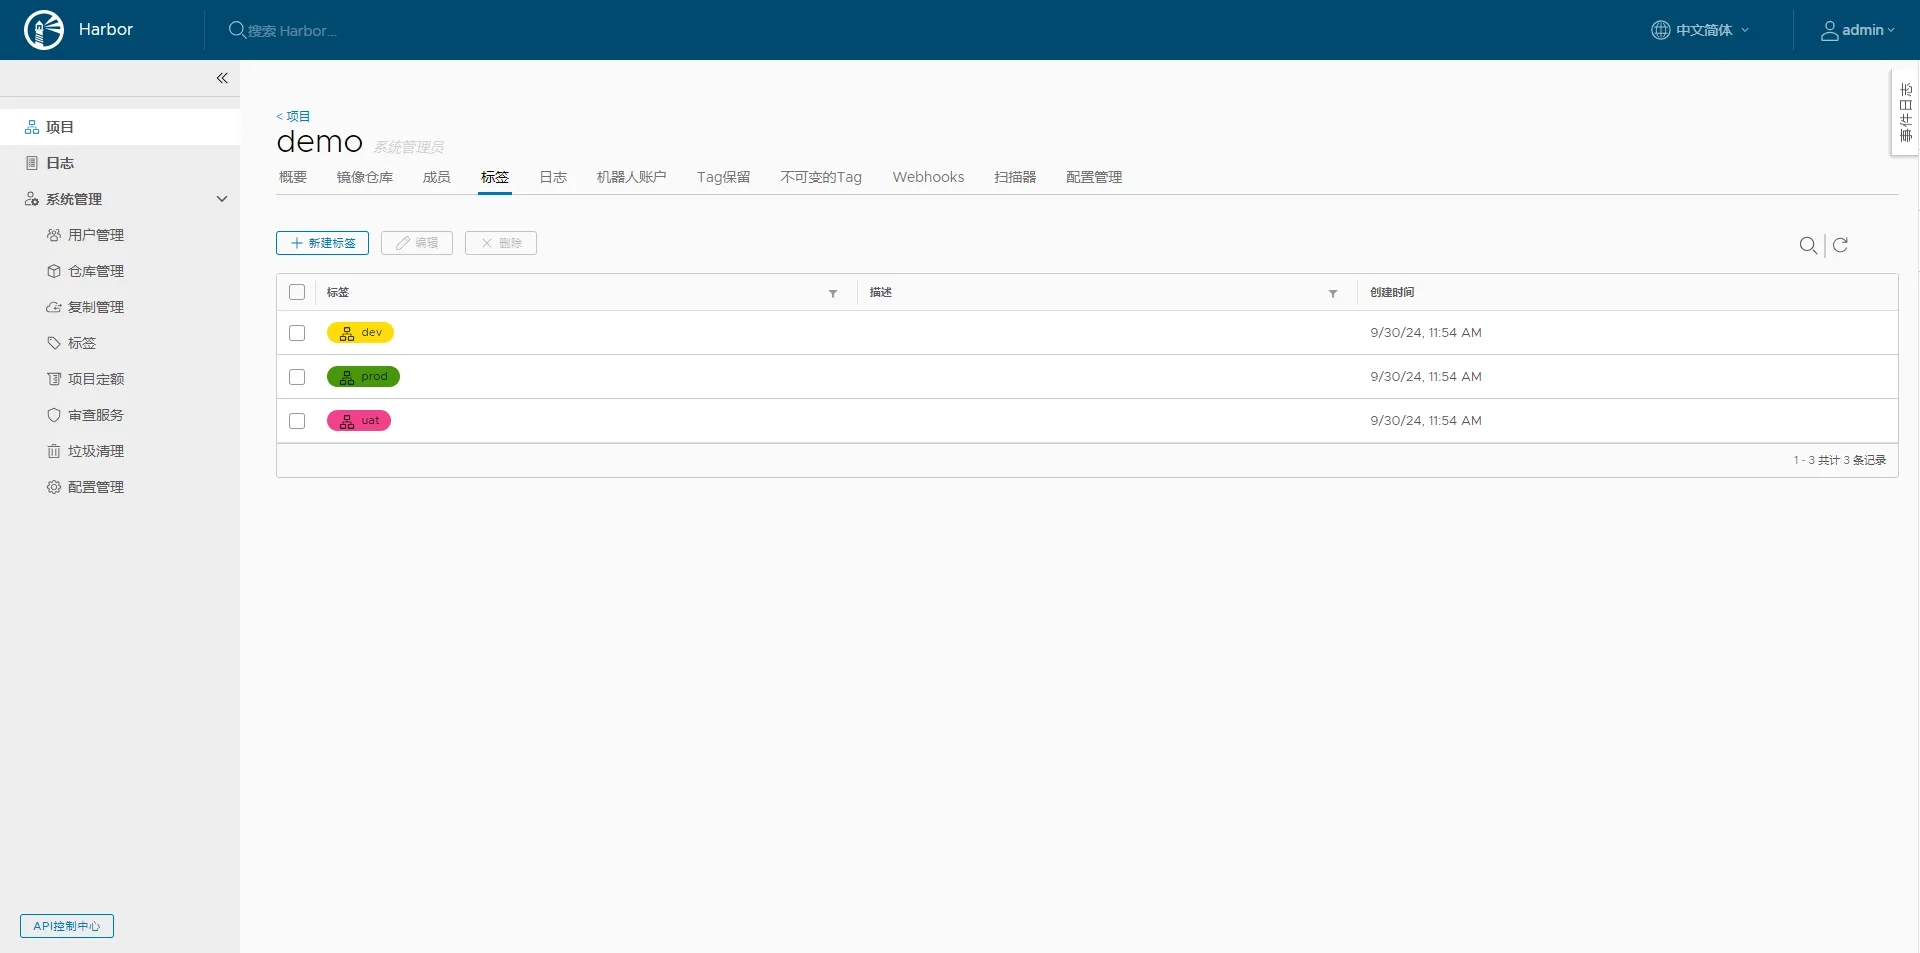Click the pink uat label badge
Viewport: 1920px width, 953px height.
tap(359, 421)
